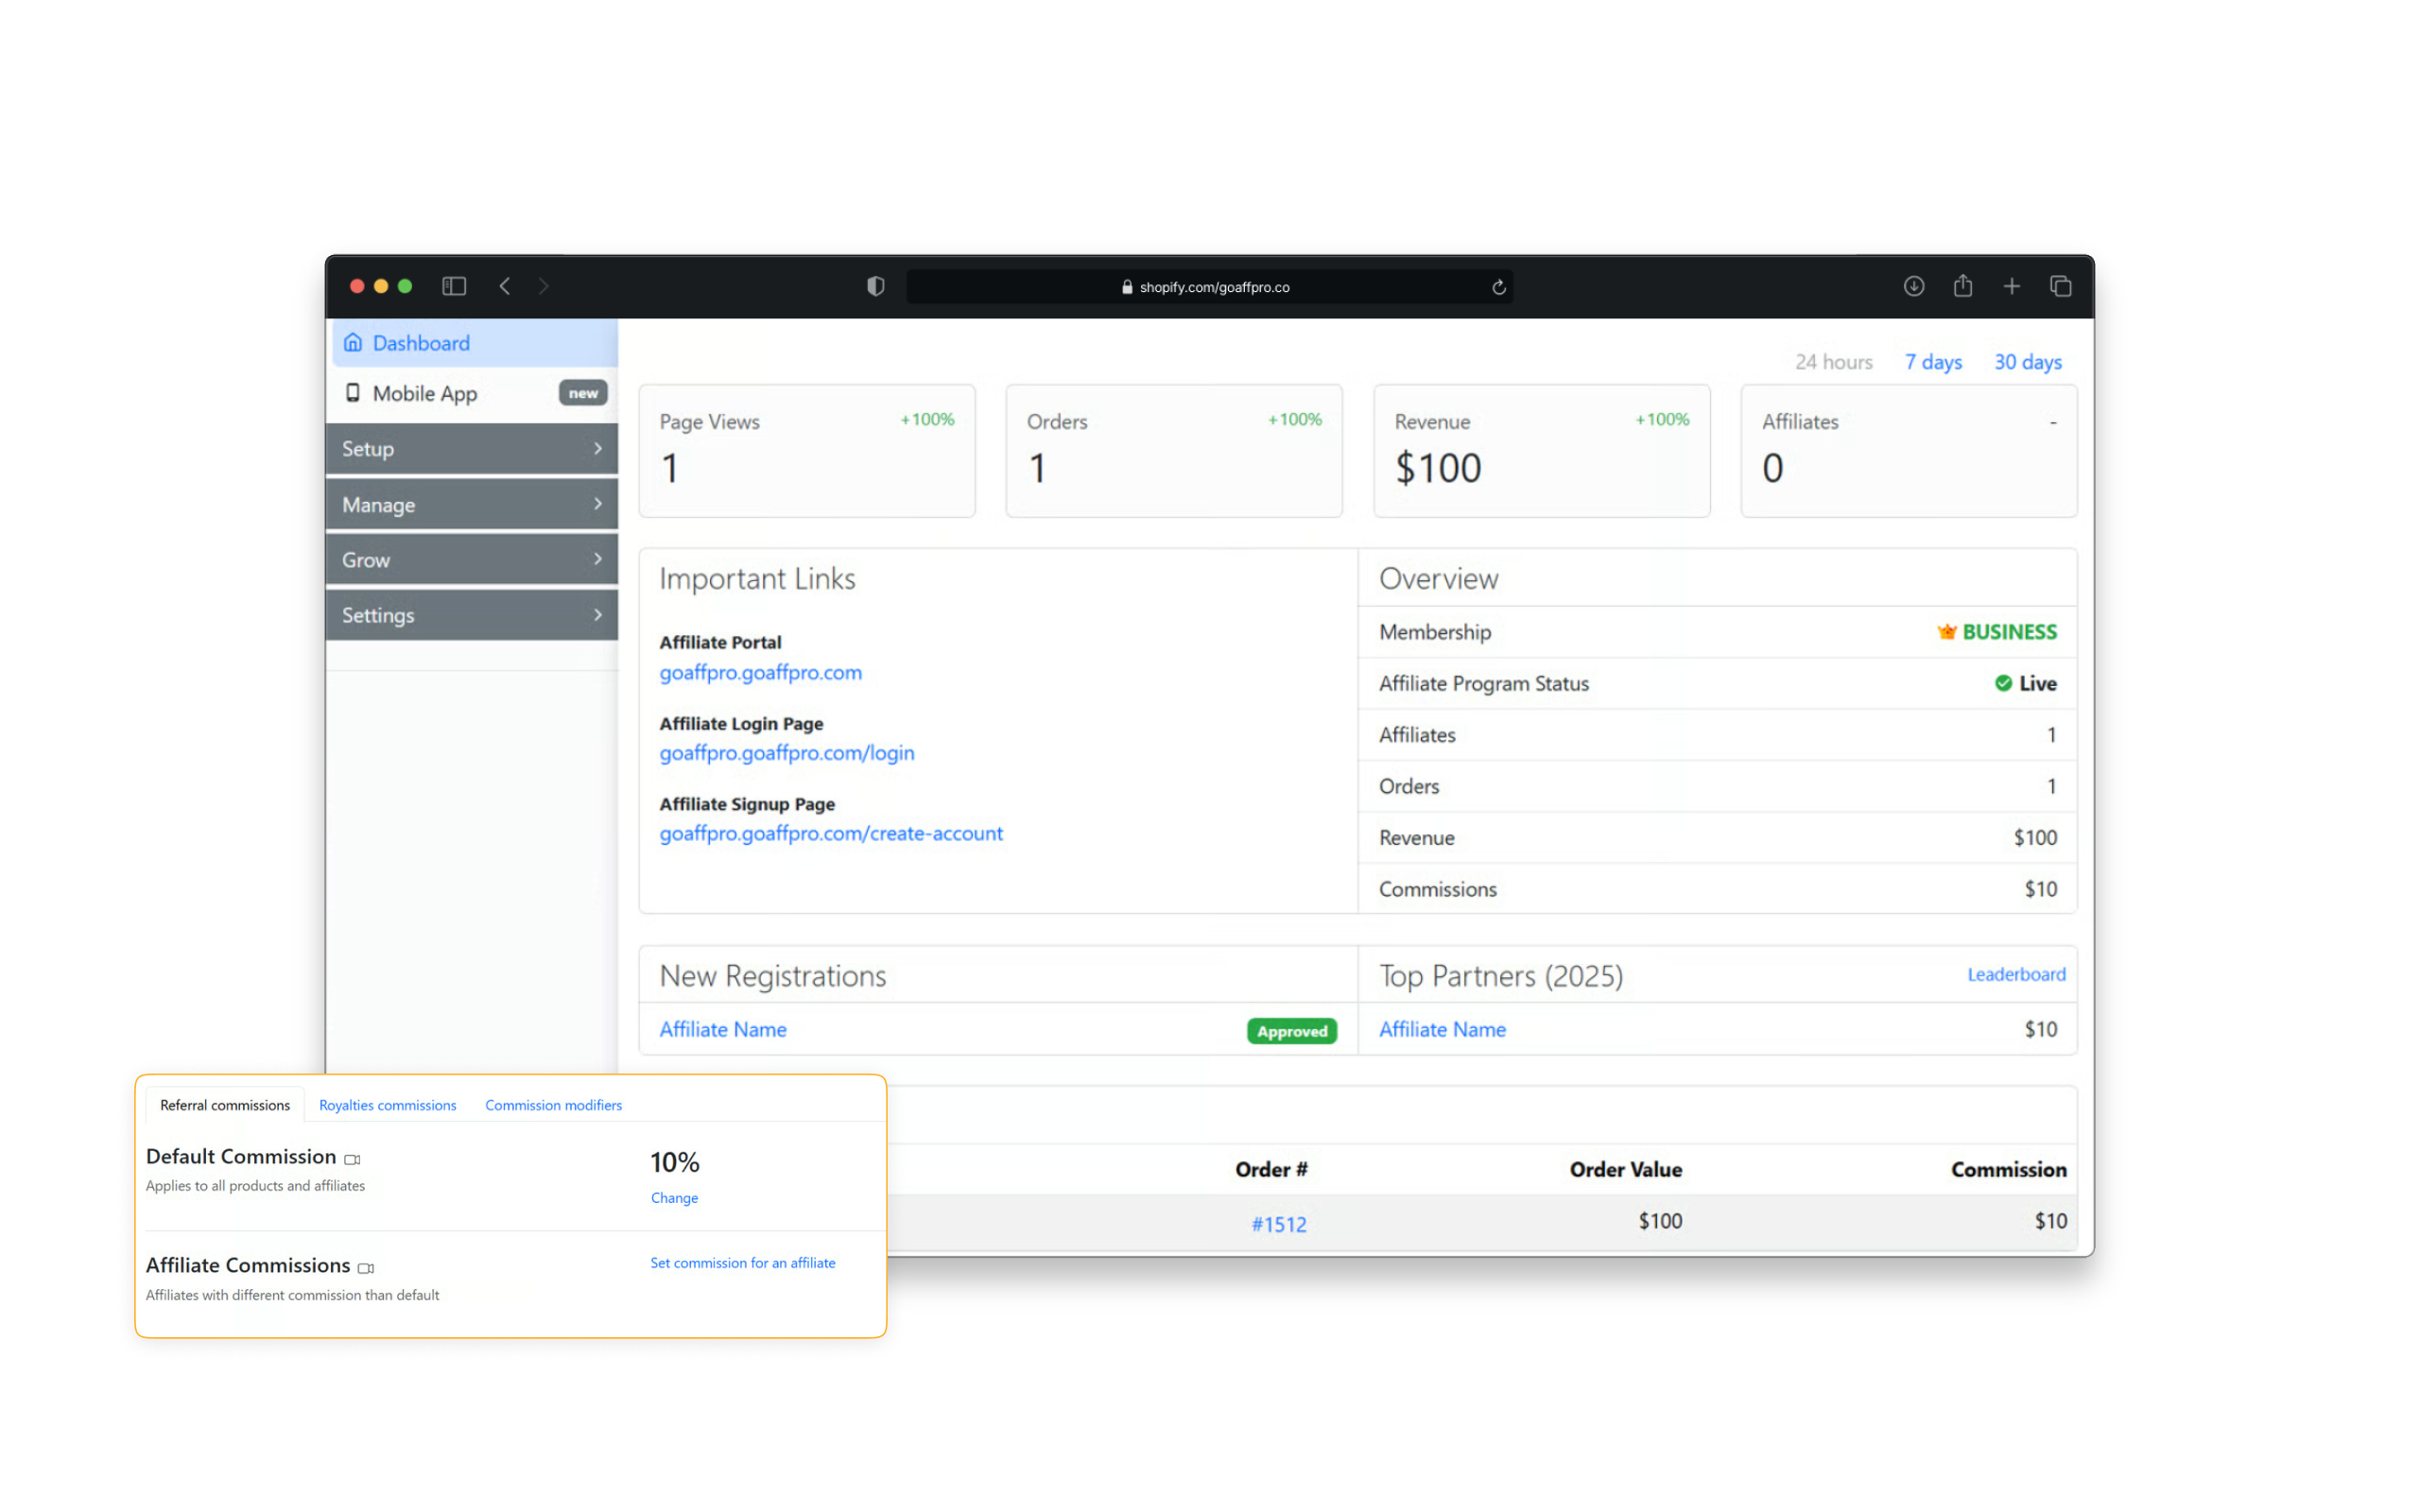Click the Important Links heading

pyautogui.click(x=757, y=579)
